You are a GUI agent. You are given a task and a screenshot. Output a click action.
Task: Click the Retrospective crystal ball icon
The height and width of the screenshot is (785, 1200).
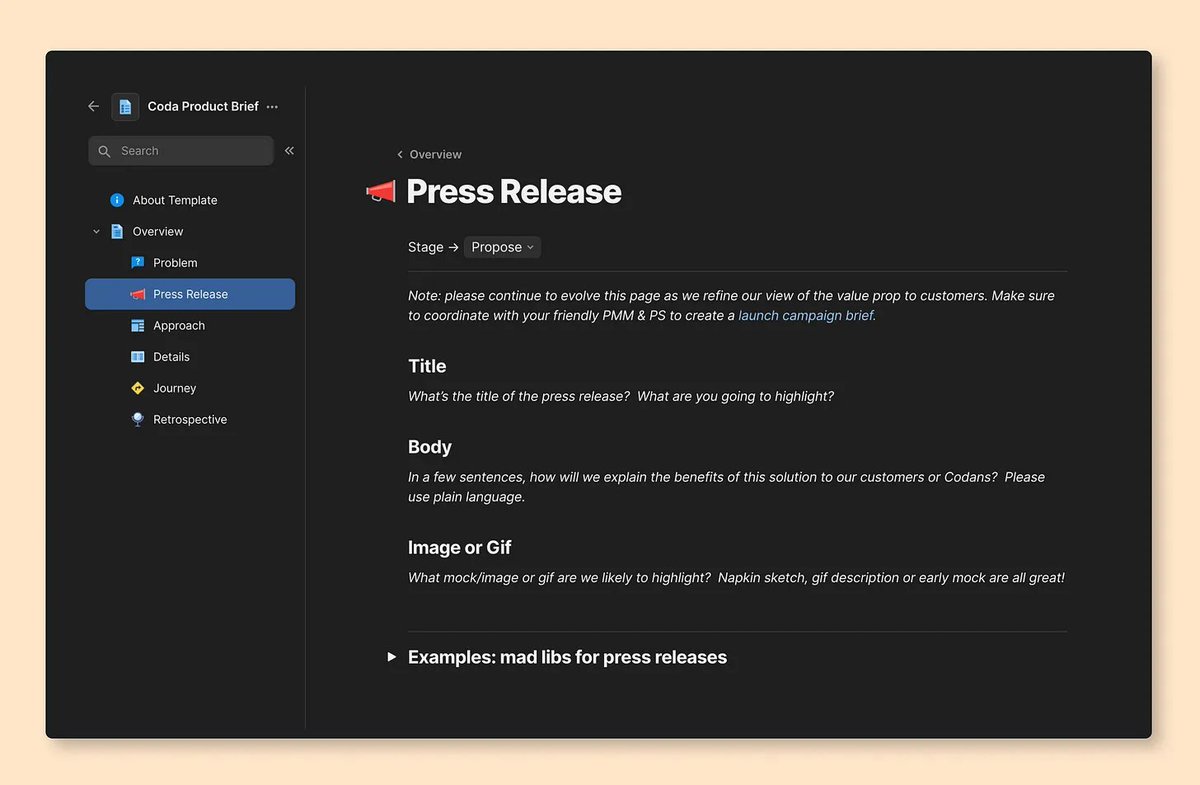(x=136, y=419)
